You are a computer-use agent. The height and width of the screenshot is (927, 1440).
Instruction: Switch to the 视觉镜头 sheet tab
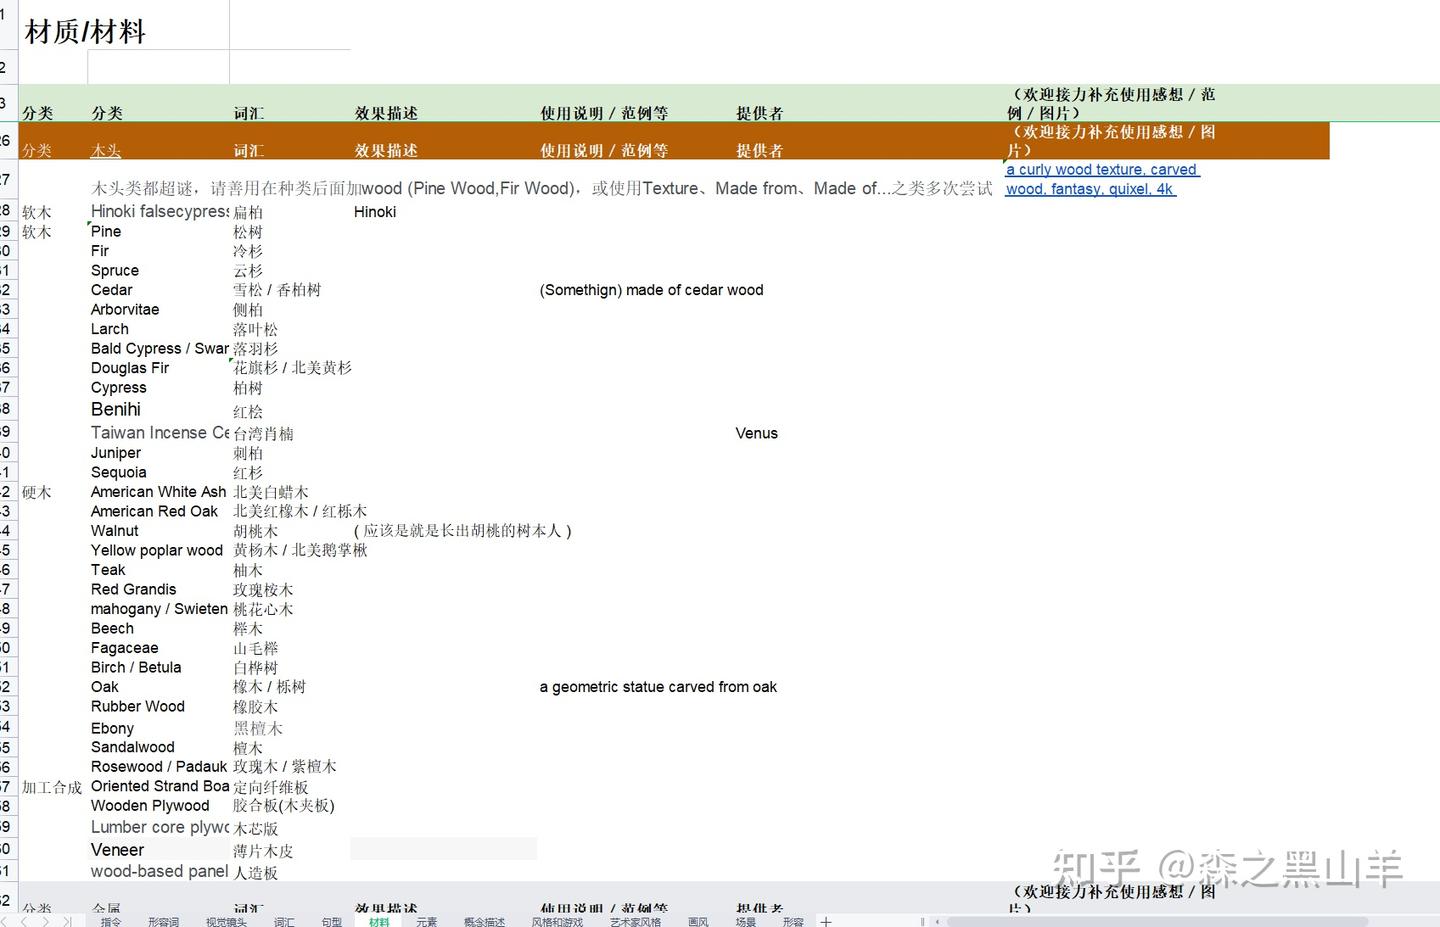coord(226,921)
